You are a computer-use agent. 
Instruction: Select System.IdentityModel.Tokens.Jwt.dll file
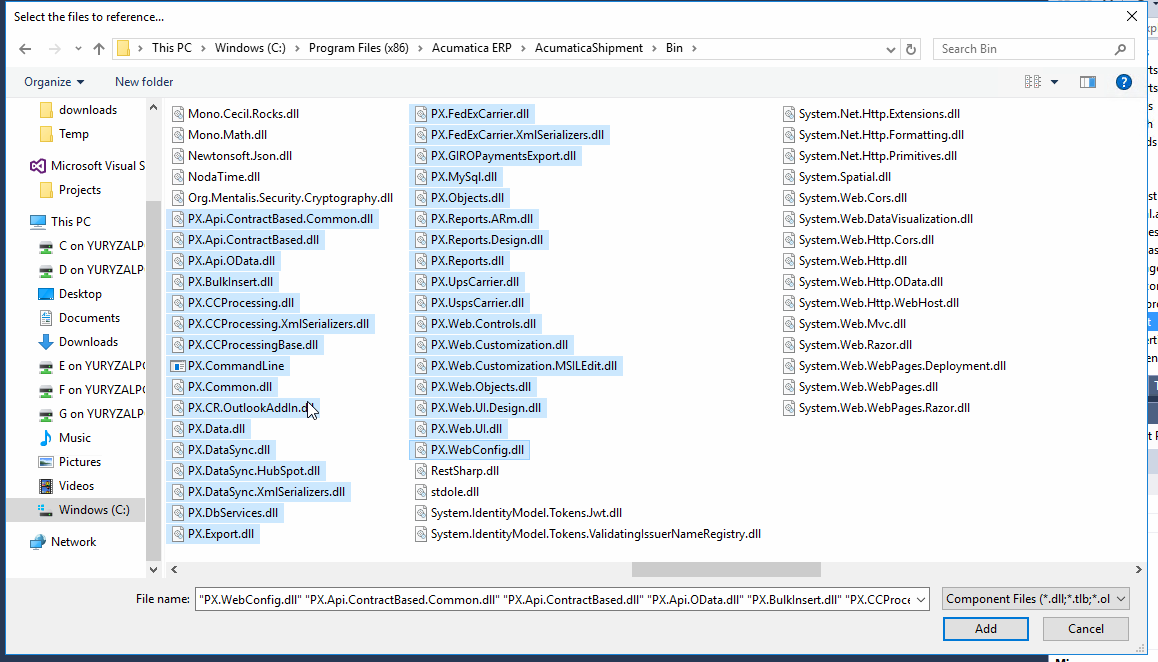coord(518,513)
